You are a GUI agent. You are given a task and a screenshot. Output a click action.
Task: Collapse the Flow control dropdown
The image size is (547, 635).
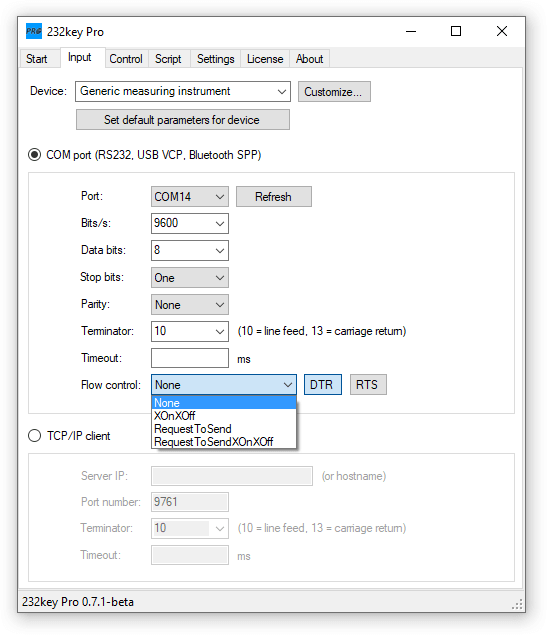pyautogui.click(x=224, y=384)
